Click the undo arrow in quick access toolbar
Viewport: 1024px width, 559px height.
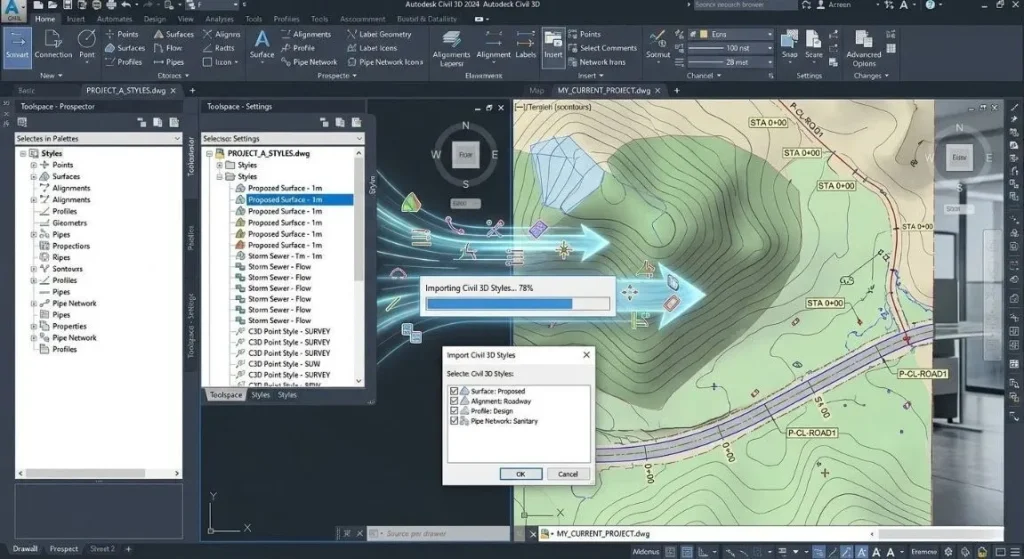[x=126, y=5]
